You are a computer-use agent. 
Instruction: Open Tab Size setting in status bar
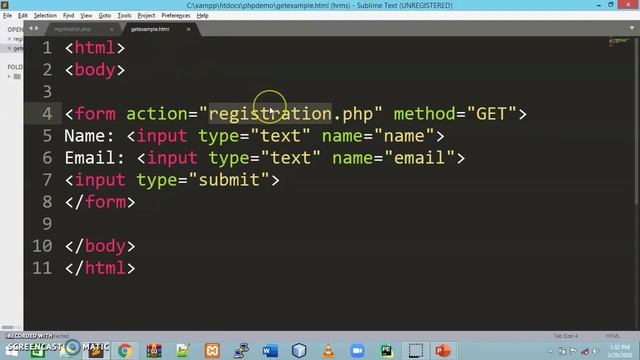(565, 336)
